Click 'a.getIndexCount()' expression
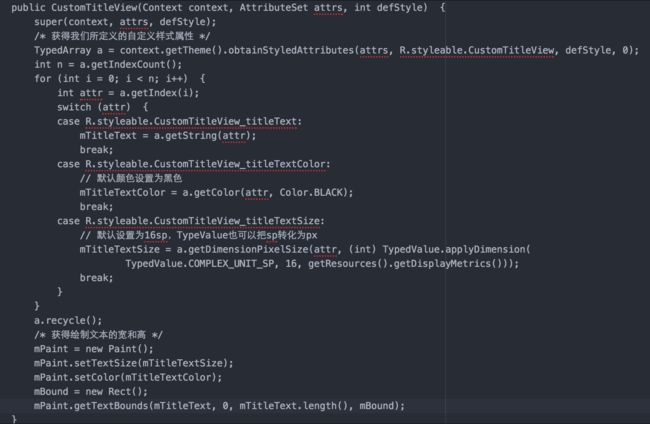 coord(128,65)
